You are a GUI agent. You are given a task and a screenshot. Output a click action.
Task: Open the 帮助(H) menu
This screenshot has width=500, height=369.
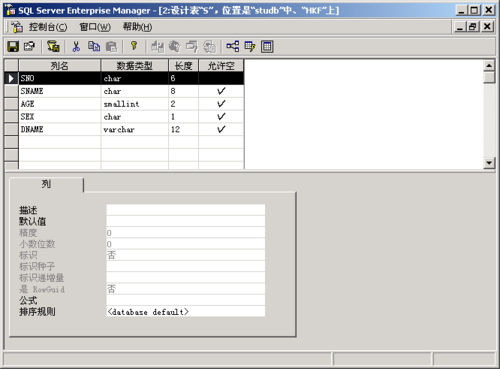137,27
